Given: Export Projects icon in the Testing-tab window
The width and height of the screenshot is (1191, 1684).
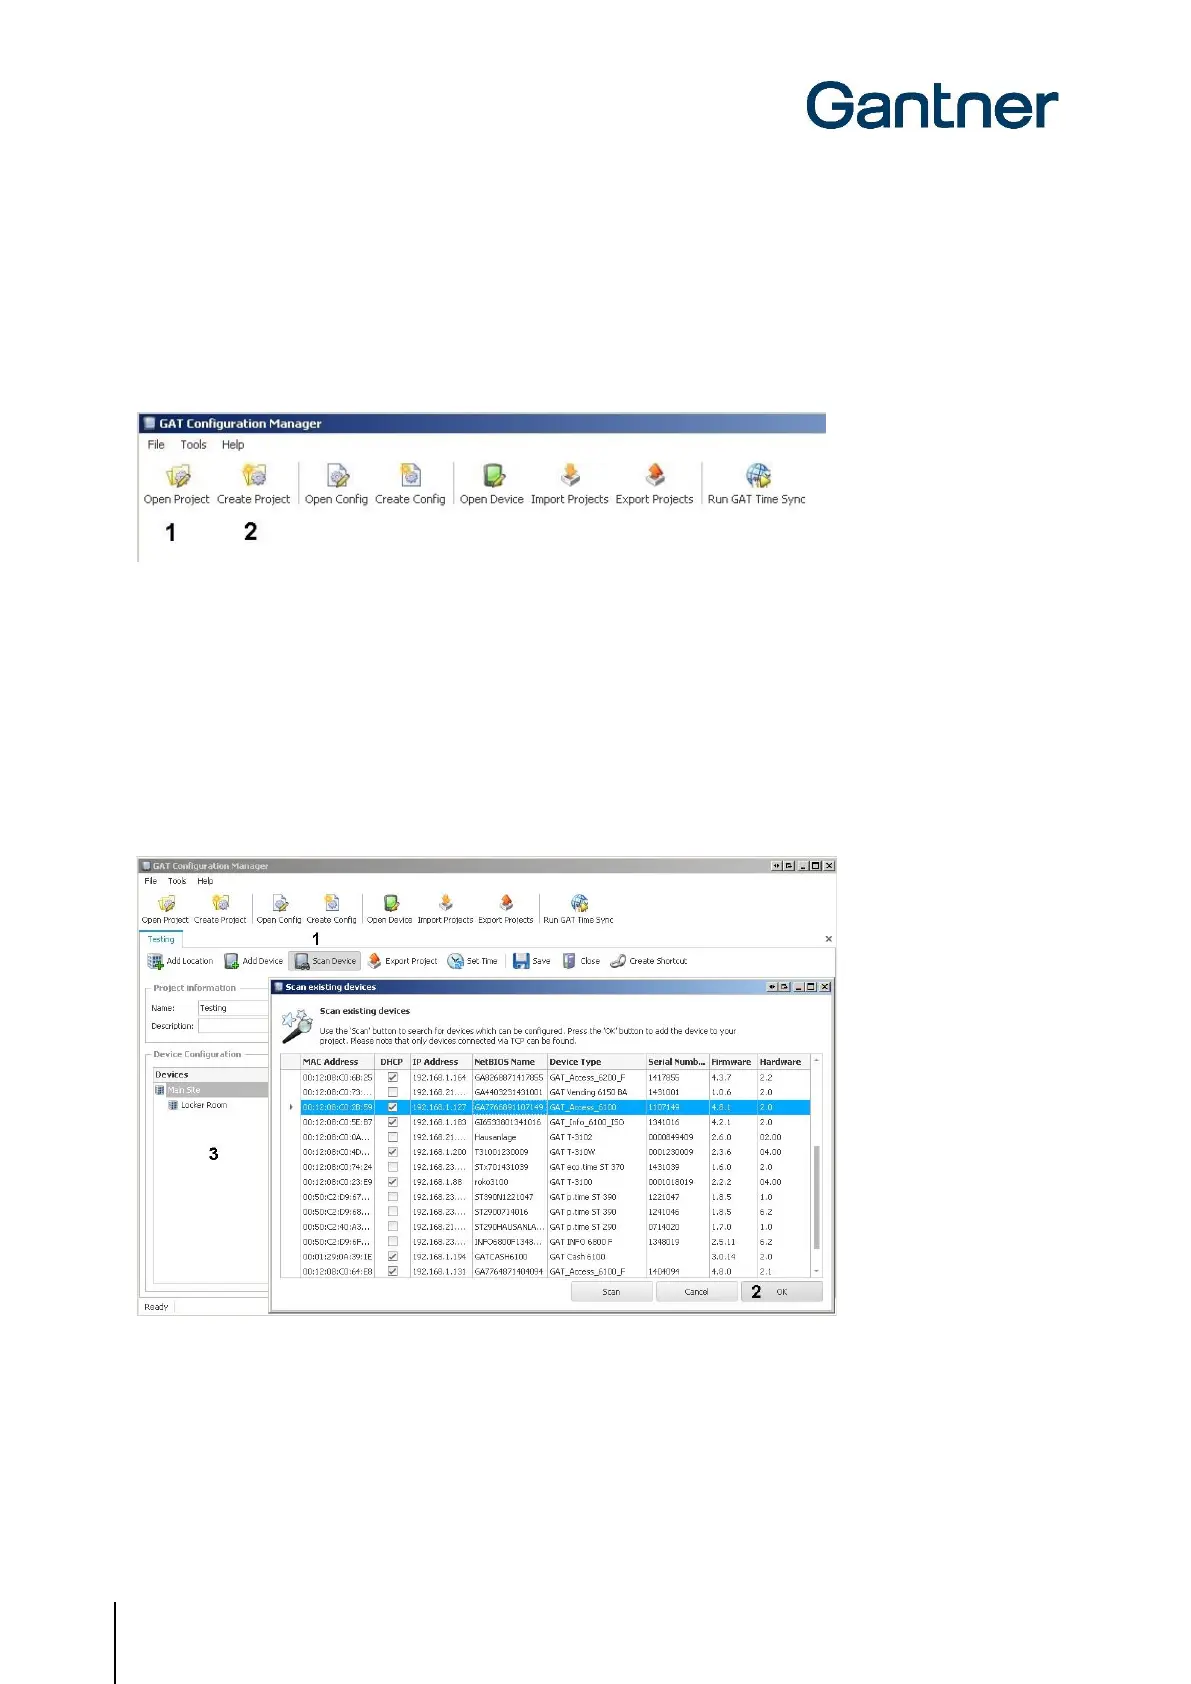Looking at the screenshot, I should tap(506, 903).
